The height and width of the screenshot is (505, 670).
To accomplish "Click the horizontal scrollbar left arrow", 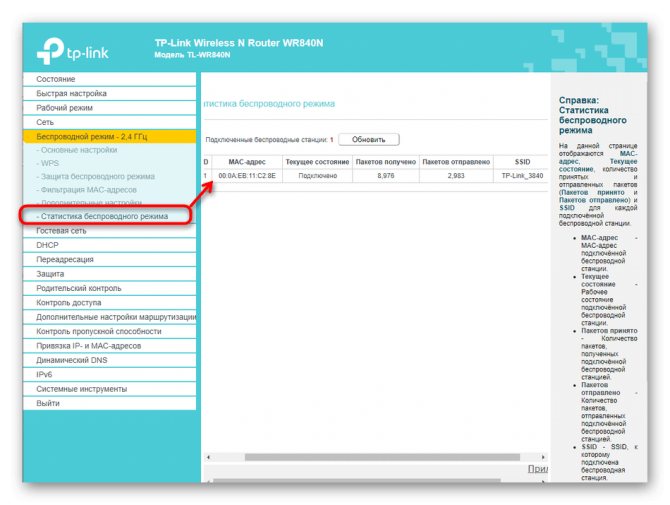I will tap(208, 457).
